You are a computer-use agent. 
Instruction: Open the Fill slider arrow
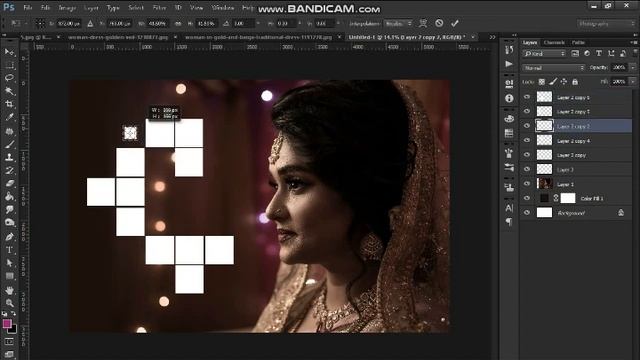pos(633,82)
